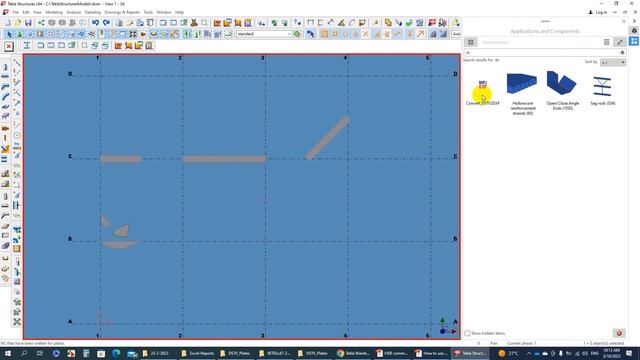This screenshot has height=360, width=640.
Task: Open the standard view filter dropdown
Action: 264,34
